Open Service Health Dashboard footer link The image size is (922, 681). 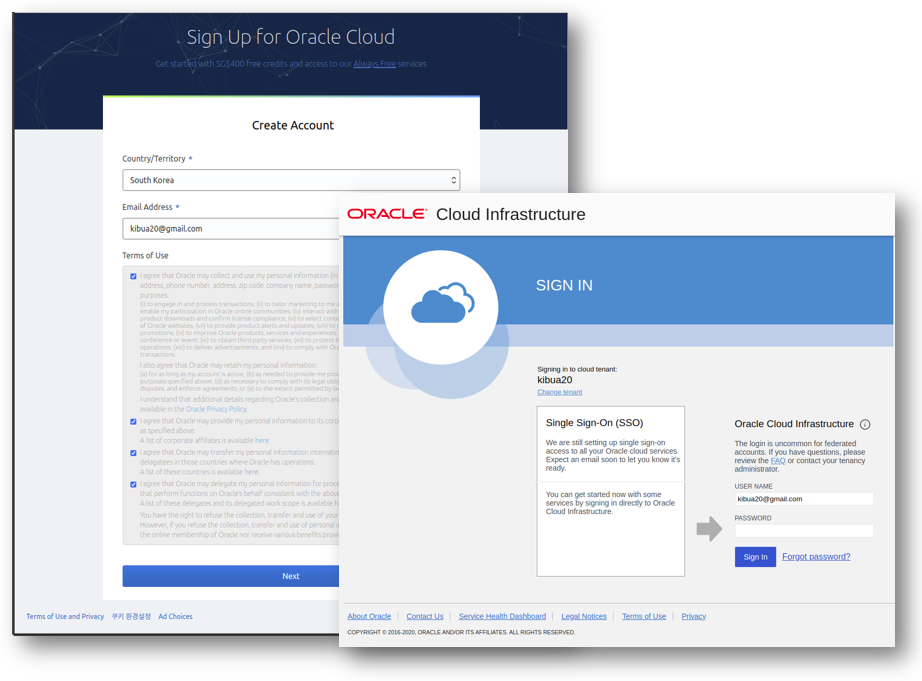(x=502, y=616)
